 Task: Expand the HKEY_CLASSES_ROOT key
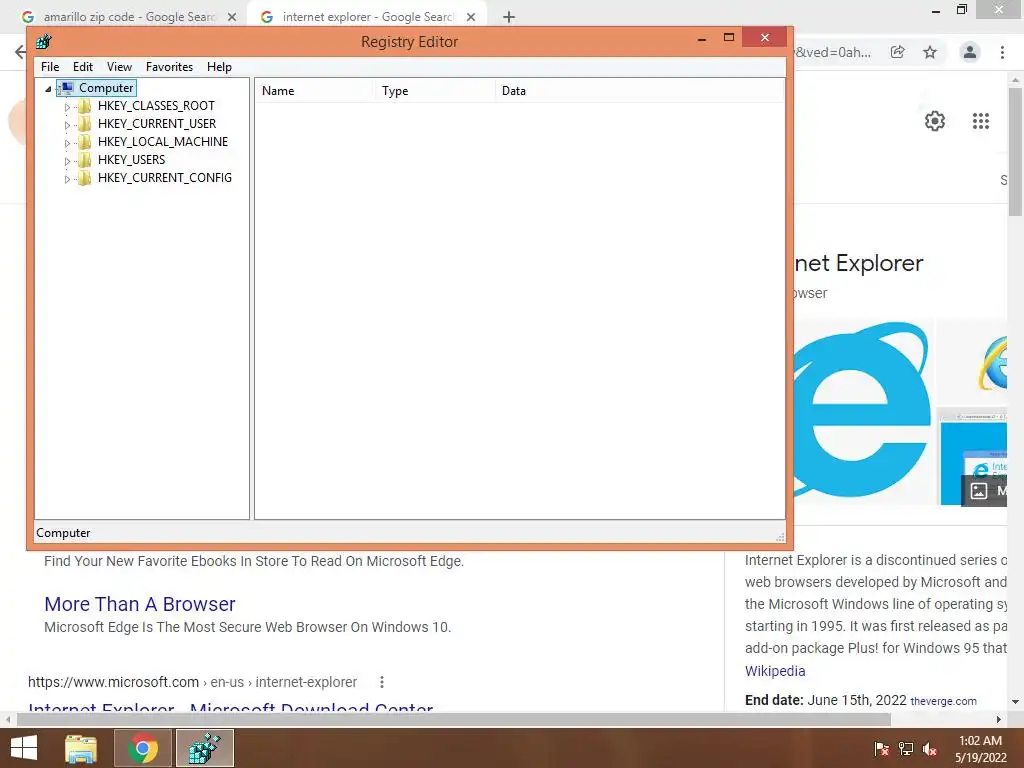point(67,106)
